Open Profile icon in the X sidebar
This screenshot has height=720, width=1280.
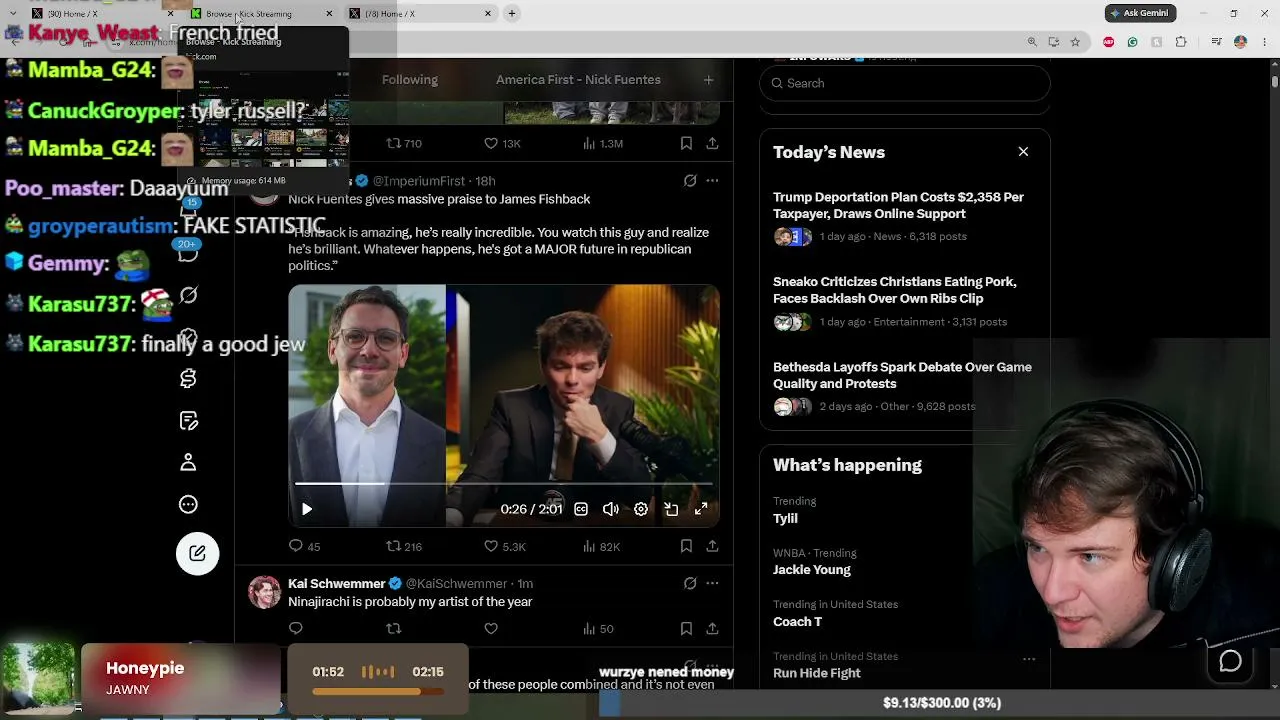(x=188, y=463)
